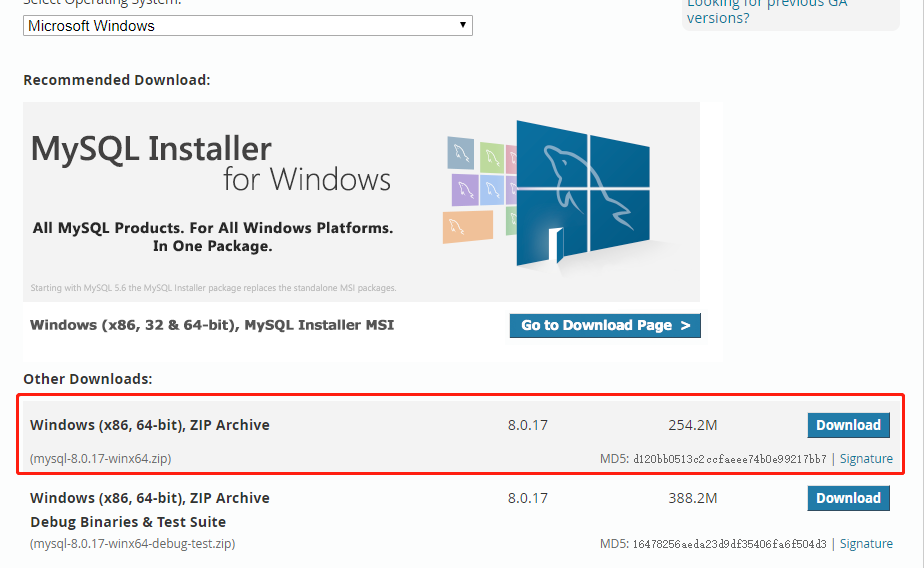Click the size value "254.2M"
The height and width of the screenshot is (568, 924).
(x=692, y=425)
